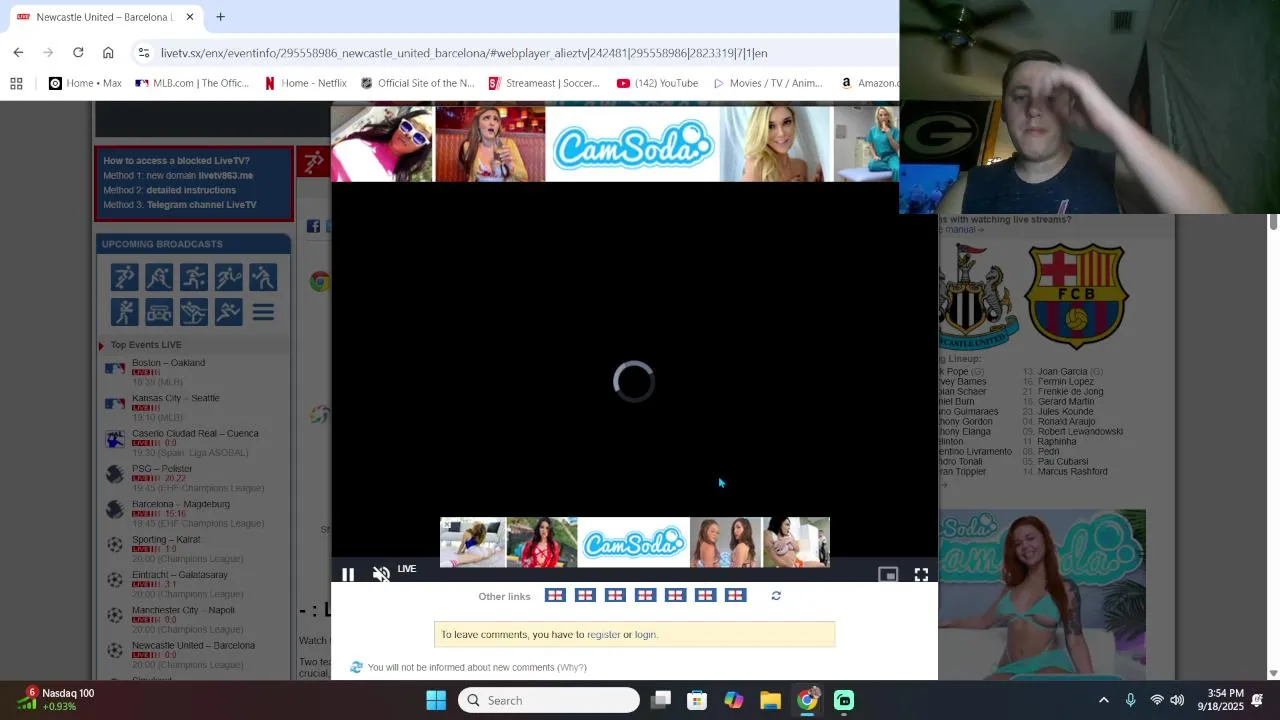
Task: Open the Home - Netflix bookmark
Action: [305, 83]
